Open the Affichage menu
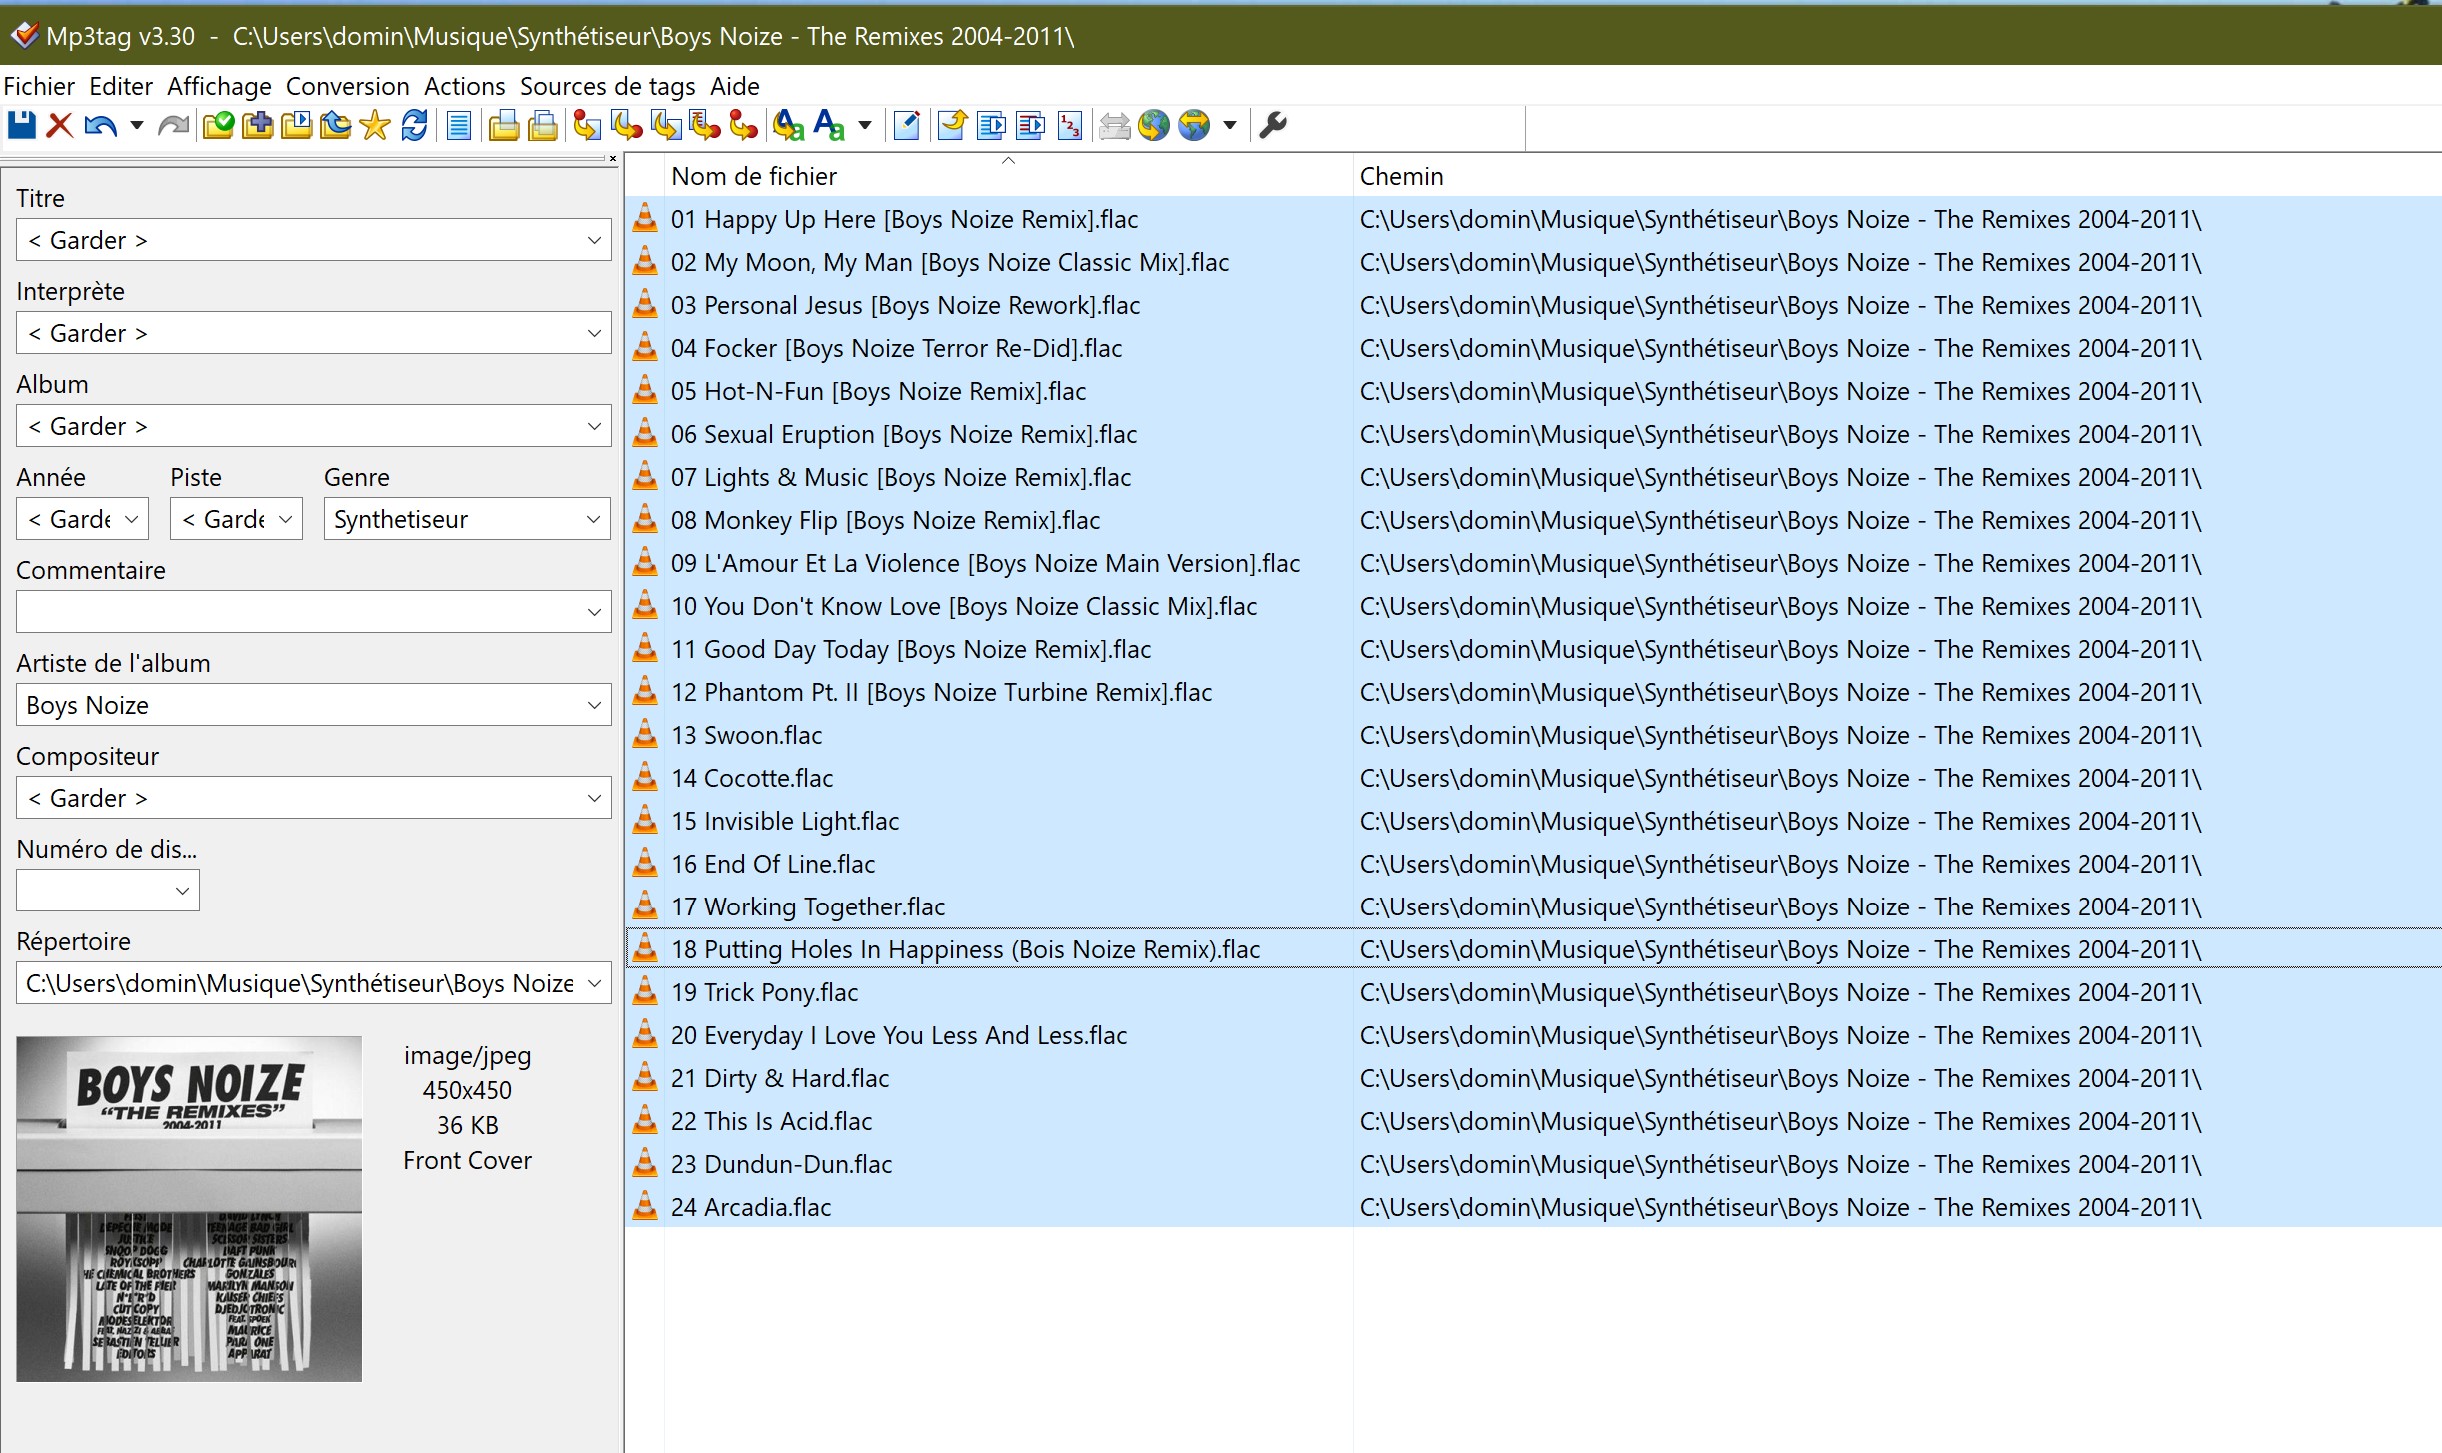 [219, 86]
